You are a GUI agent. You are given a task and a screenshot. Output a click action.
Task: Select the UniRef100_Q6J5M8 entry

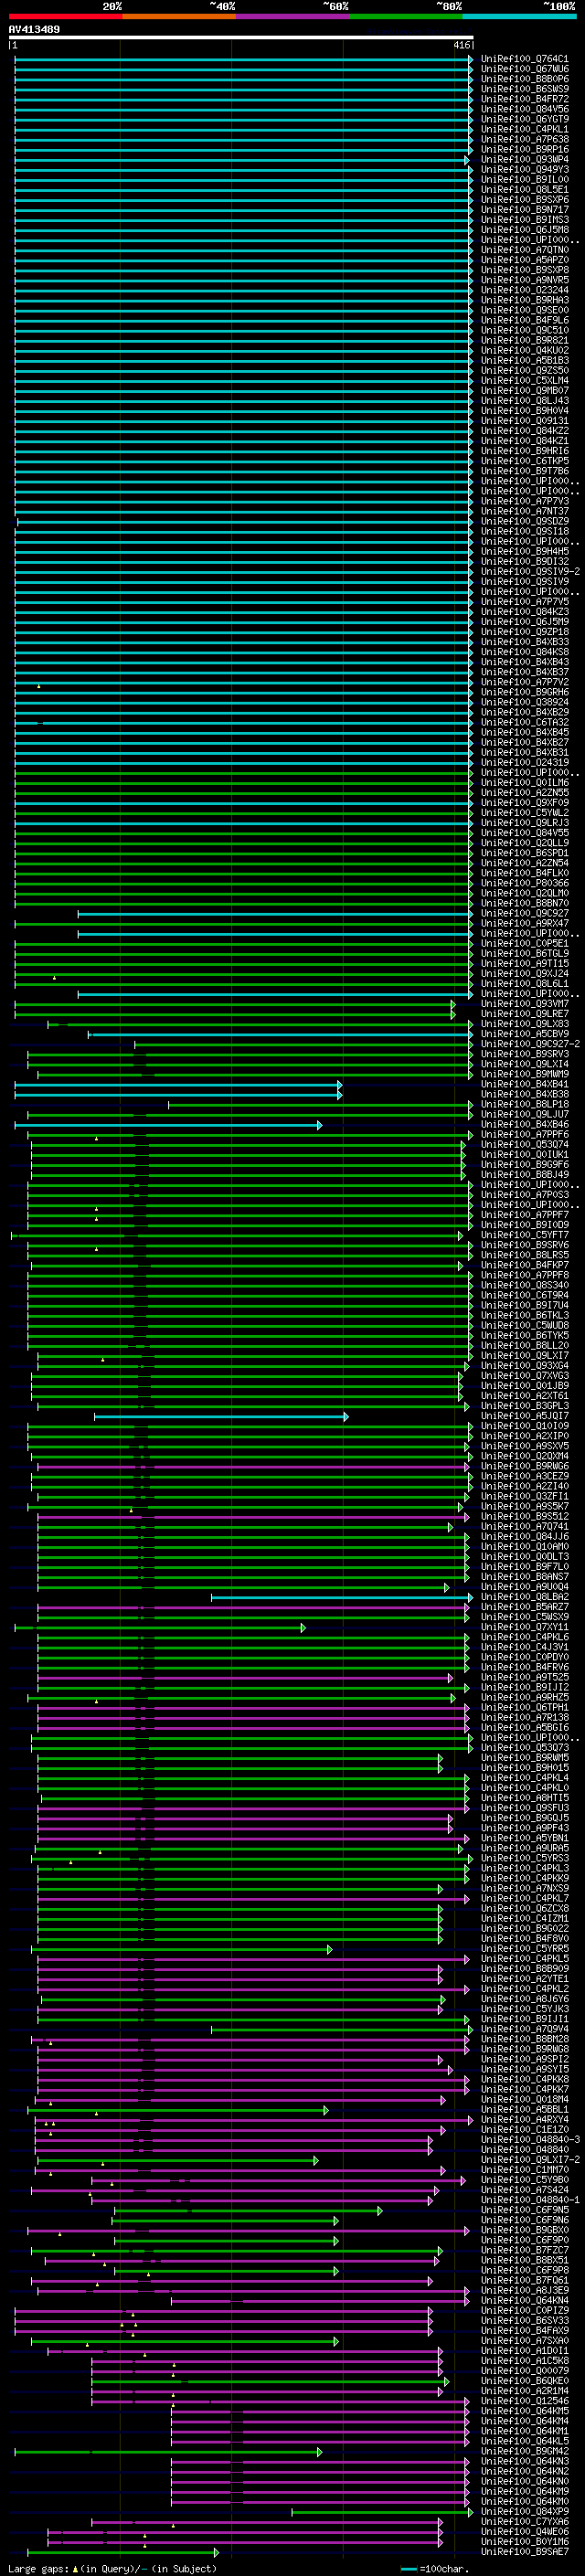524,230
